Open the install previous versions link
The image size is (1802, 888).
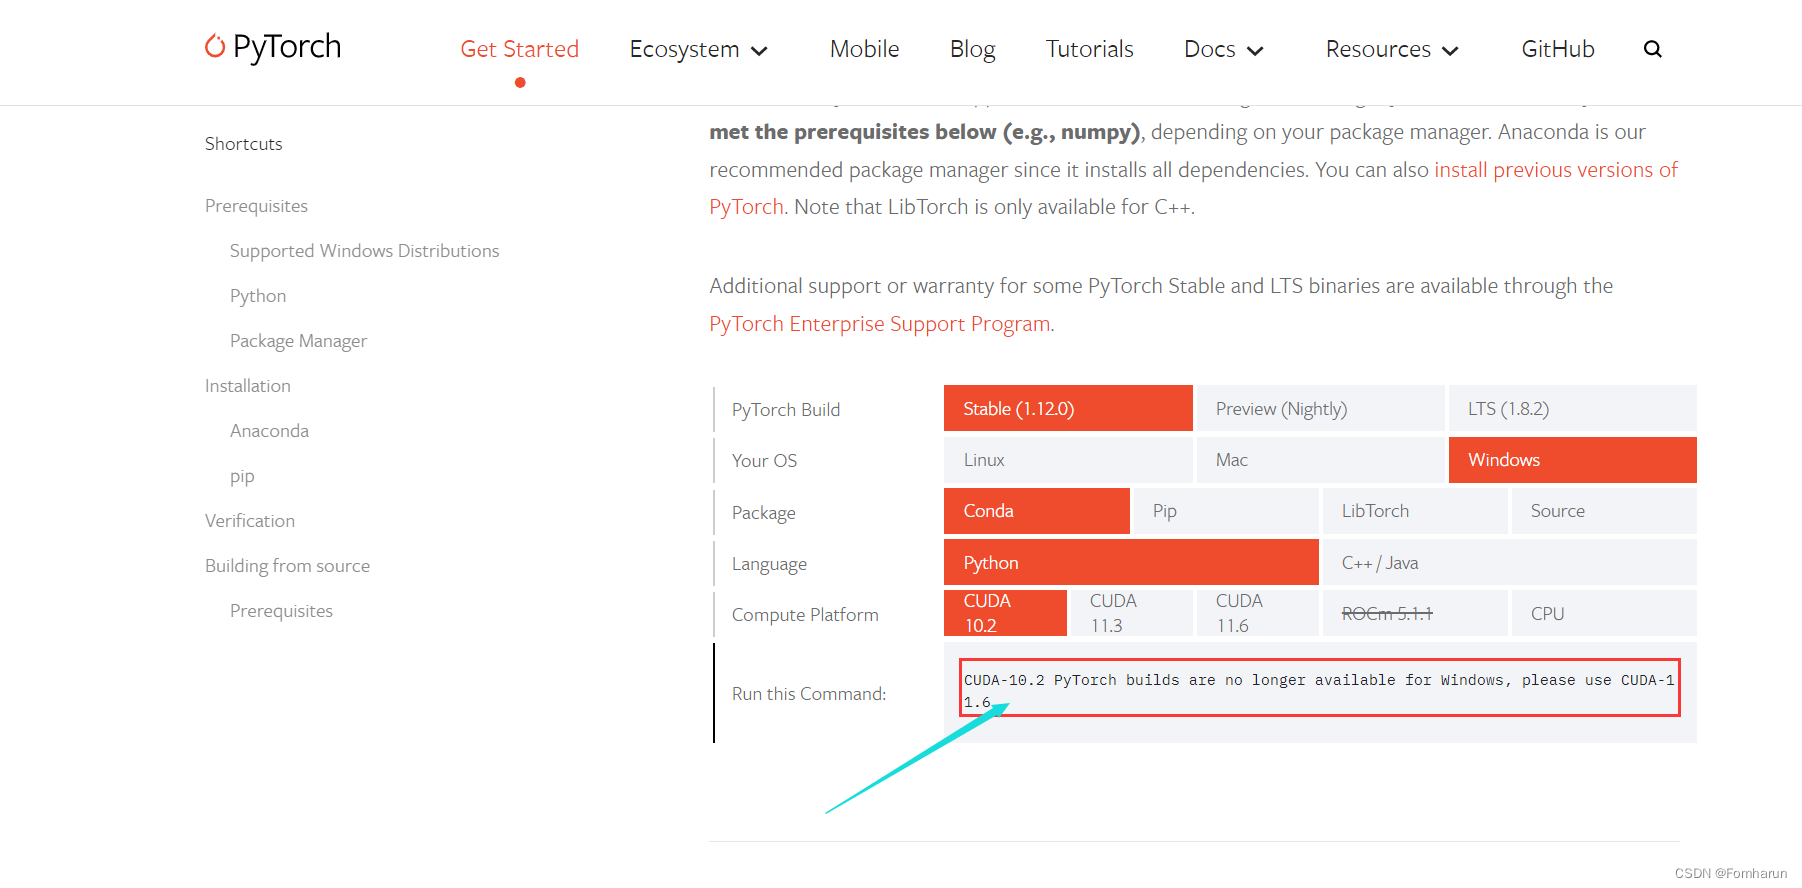[x=1555, y=170]
